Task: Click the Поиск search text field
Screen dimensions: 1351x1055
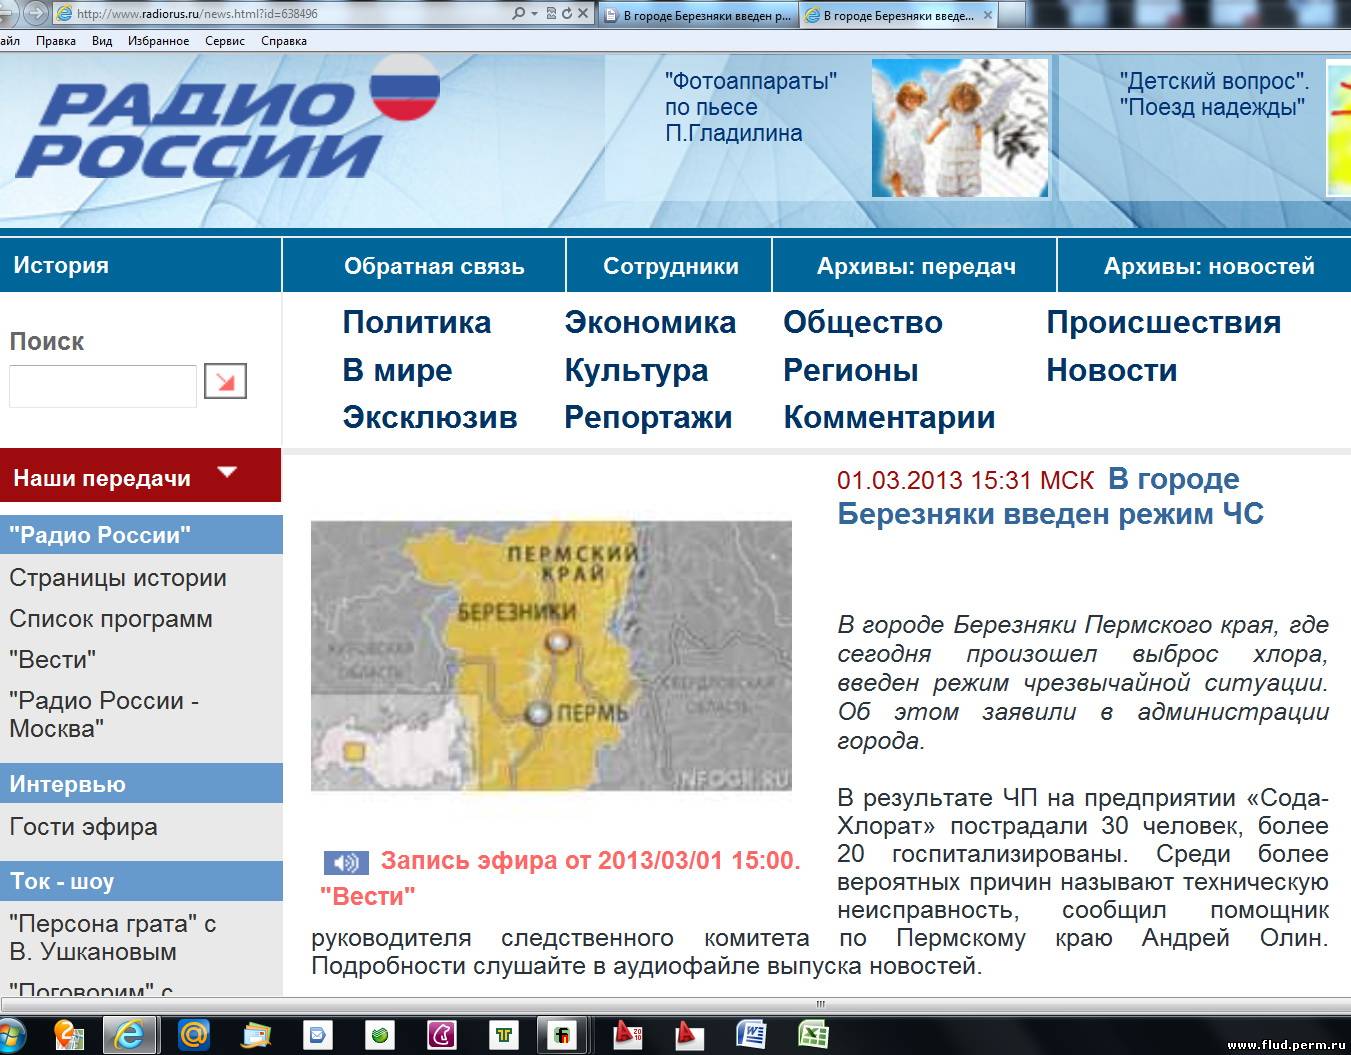Action: (103, 386)
